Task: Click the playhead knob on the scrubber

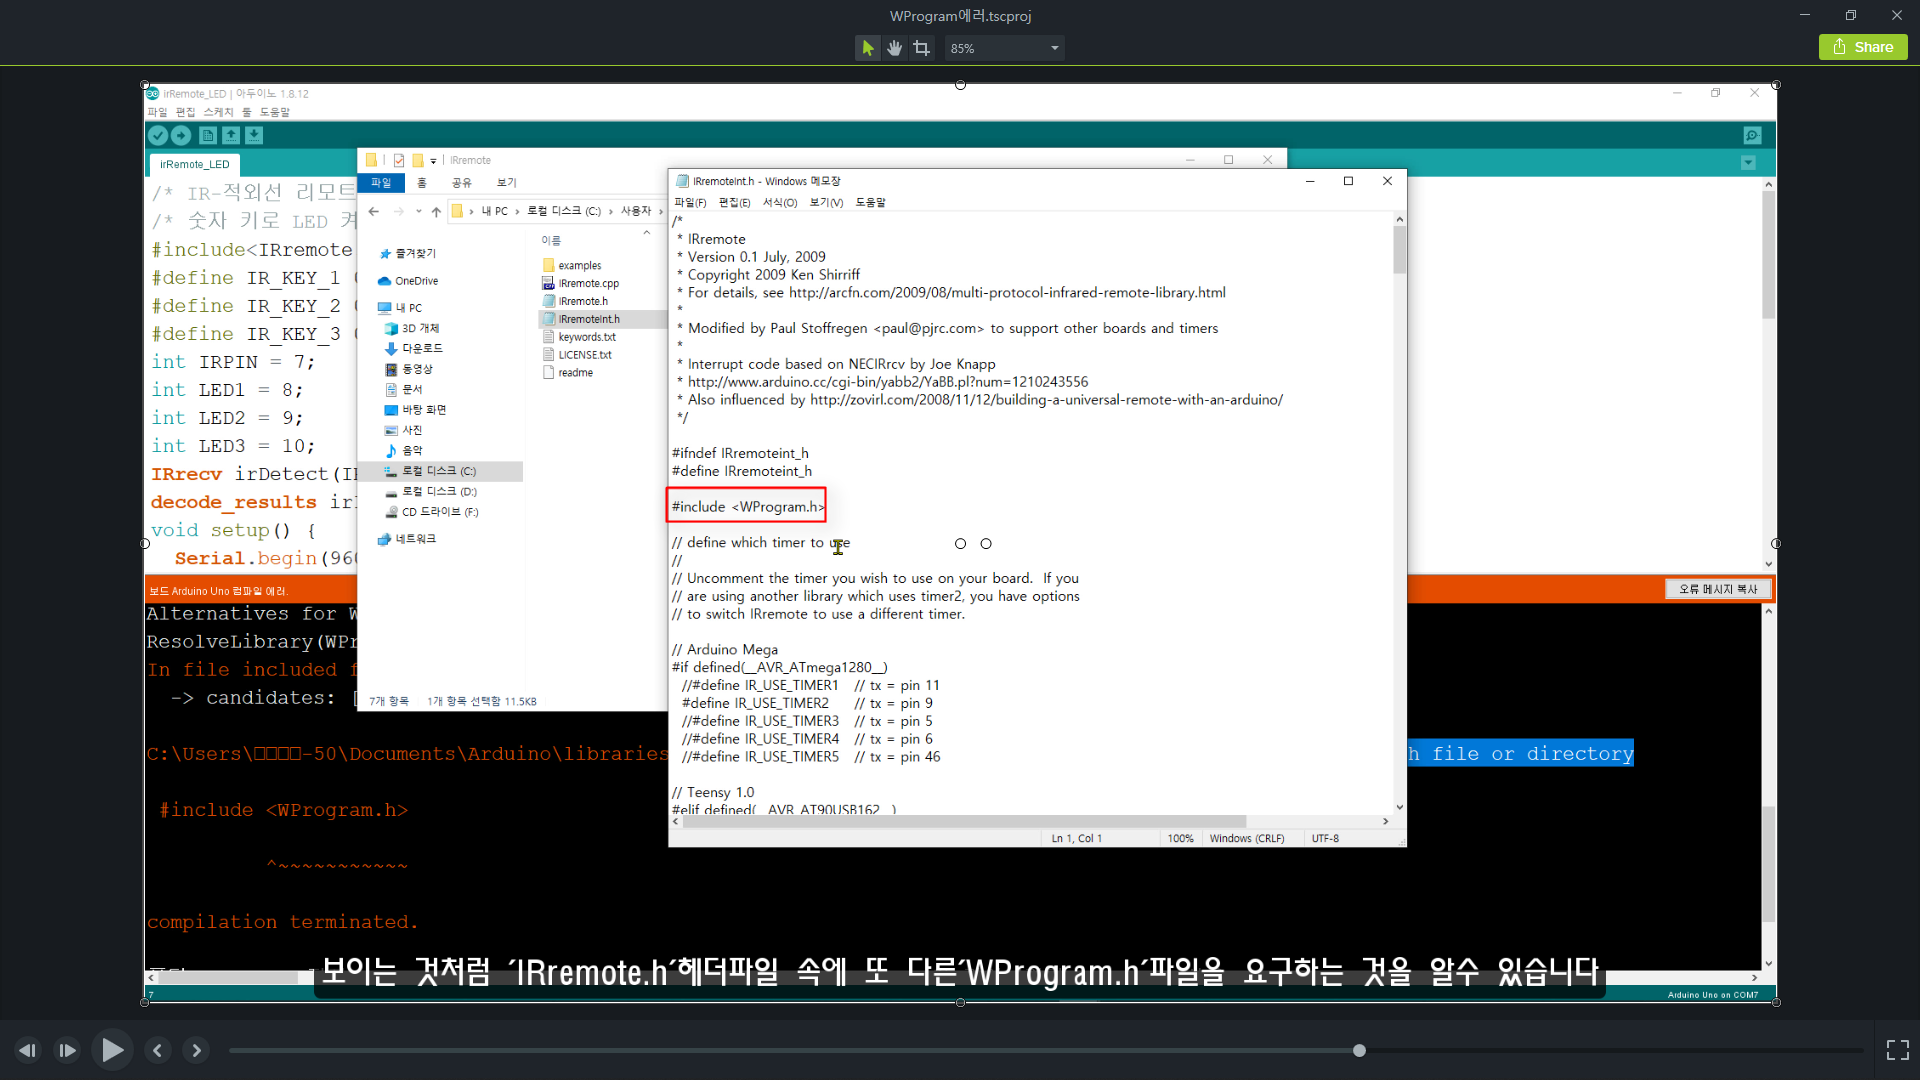Action: (1359, 1050)
